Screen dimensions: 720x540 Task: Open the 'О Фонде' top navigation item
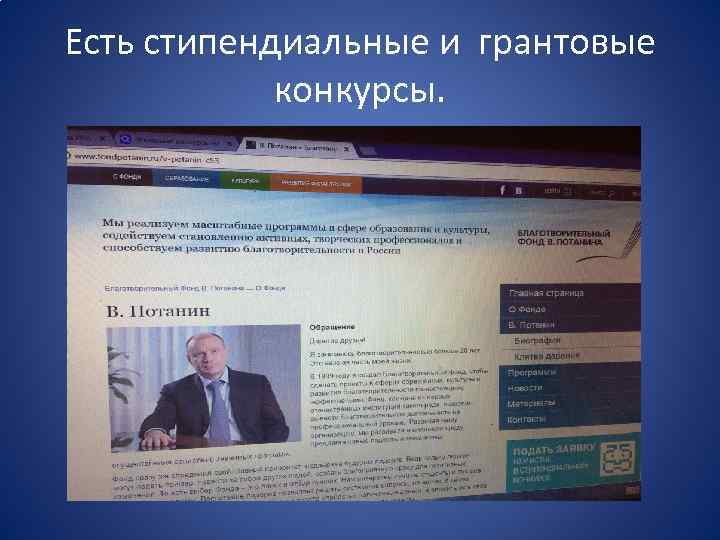pos(127,177)
